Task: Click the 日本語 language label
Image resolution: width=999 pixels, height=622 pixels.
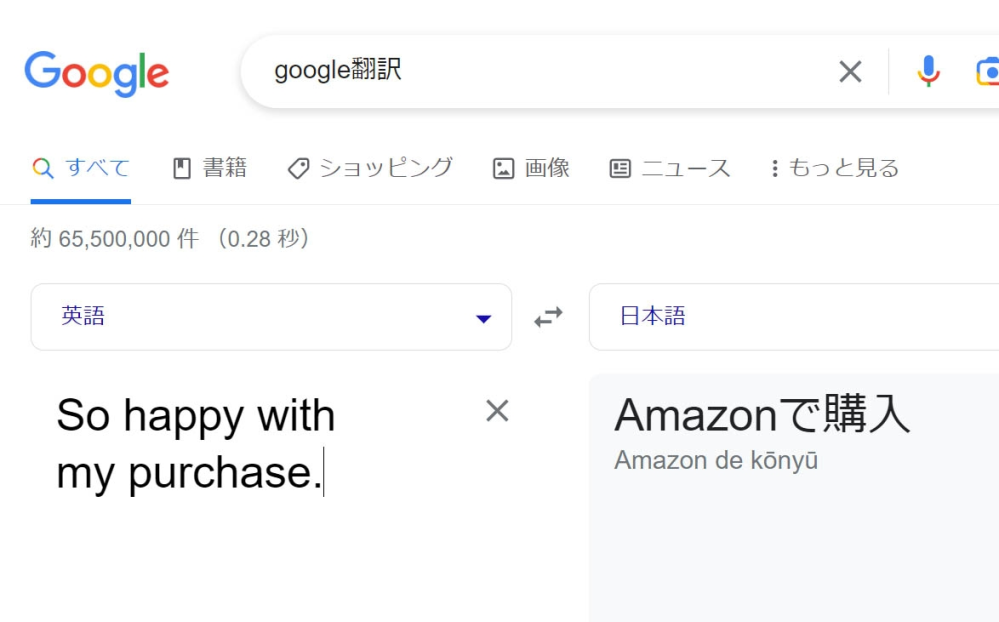Action: [x=651, y=316]
